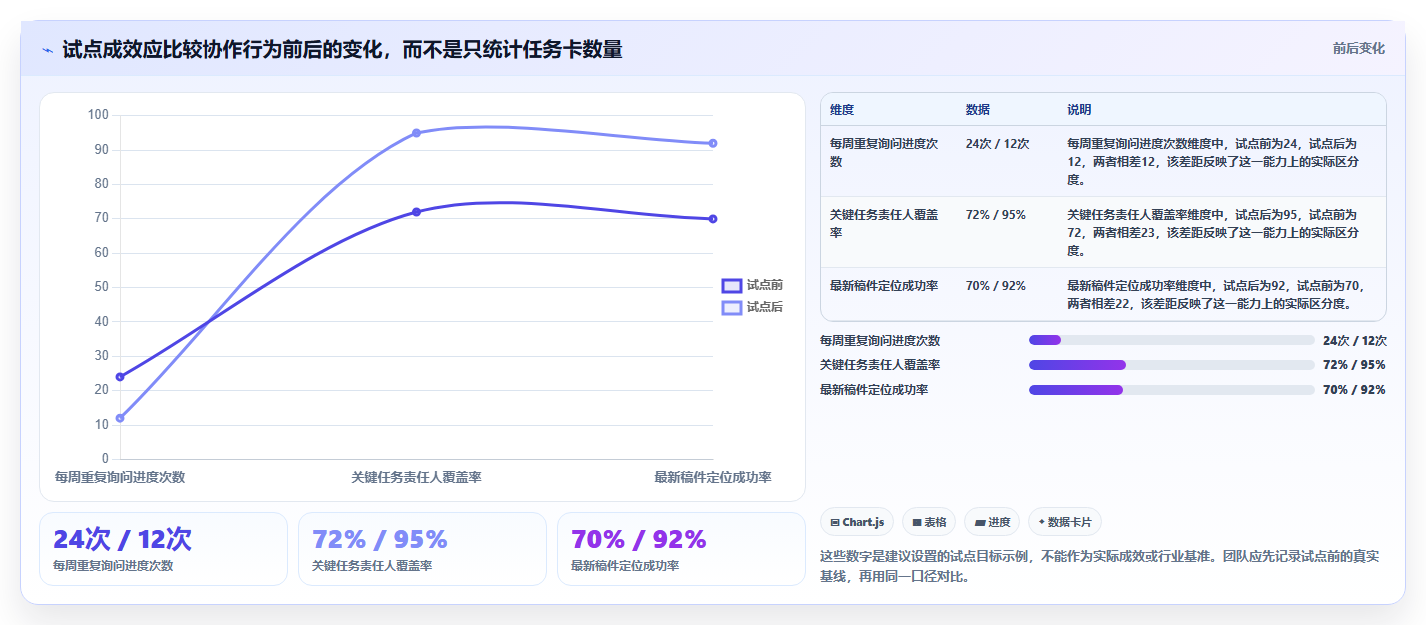Click the 进度 chip
This screenshot has height=625, width=1426.
992,522
